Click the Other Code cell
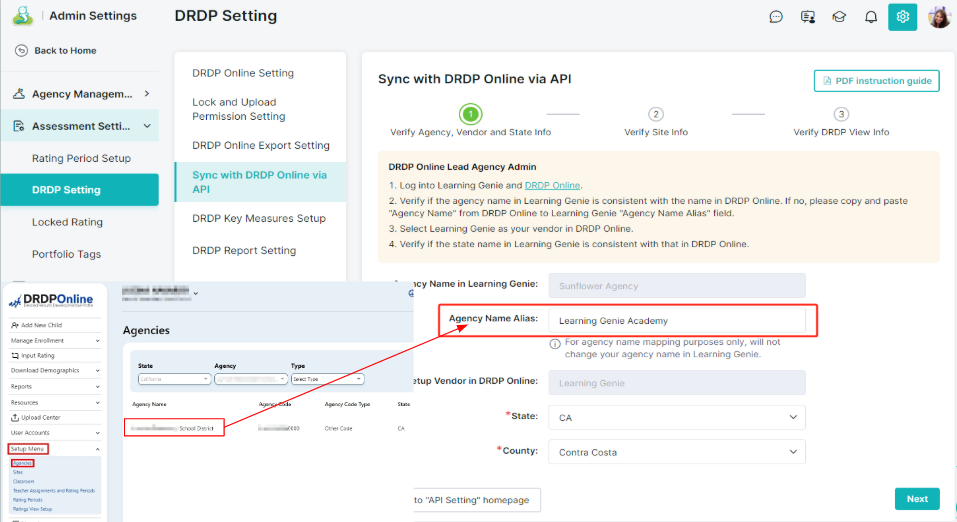Image resolution: width=957 pixels, height=522 pixels. tap(338, 429)
